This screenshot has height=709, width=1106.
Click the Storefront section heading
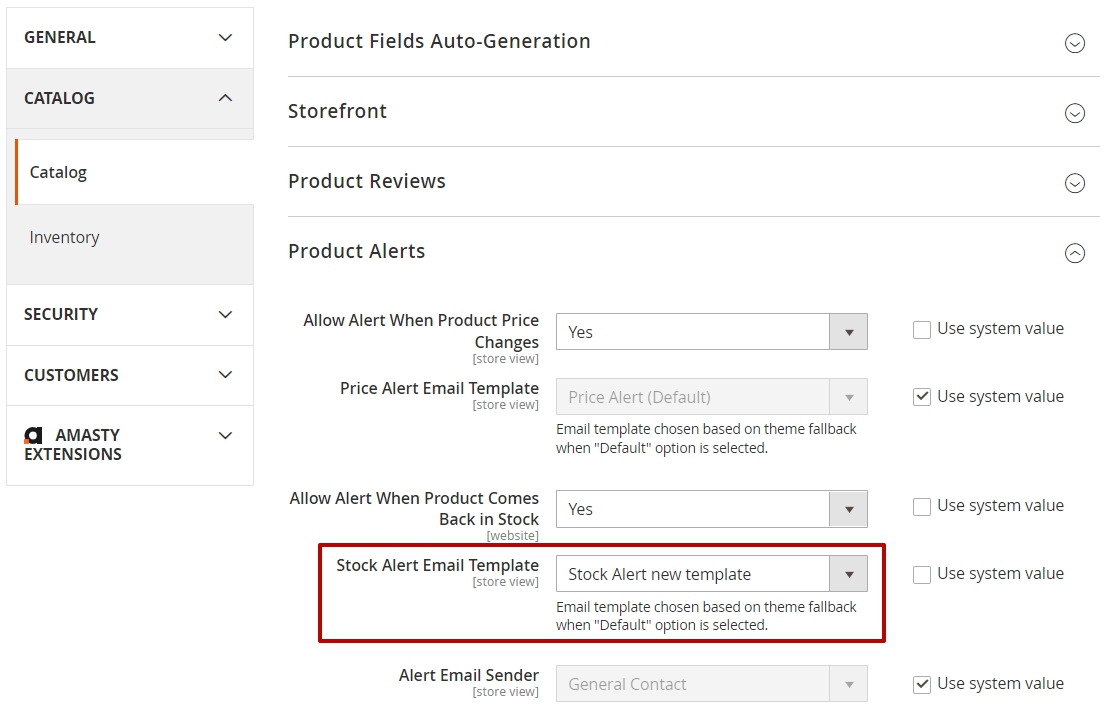[x=337, y=111]
